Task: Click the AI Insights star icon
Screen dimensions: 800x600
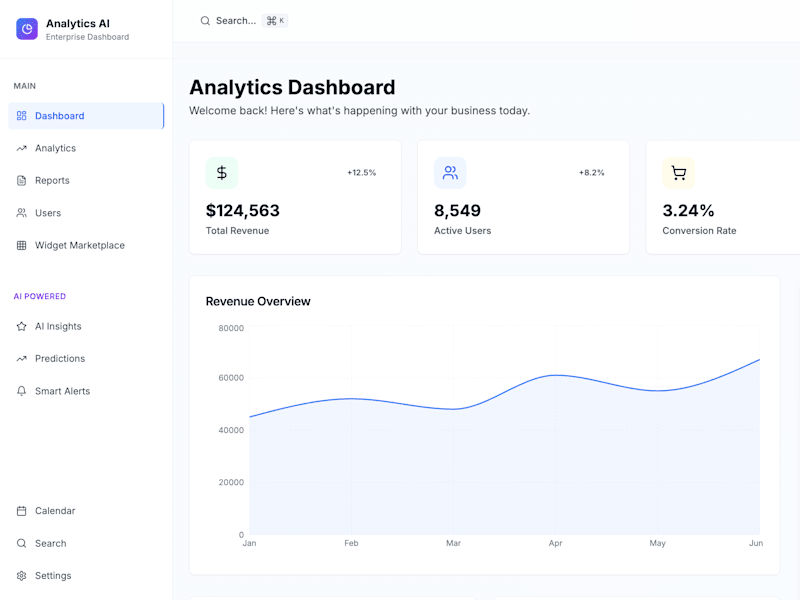Action: point(21,327)
